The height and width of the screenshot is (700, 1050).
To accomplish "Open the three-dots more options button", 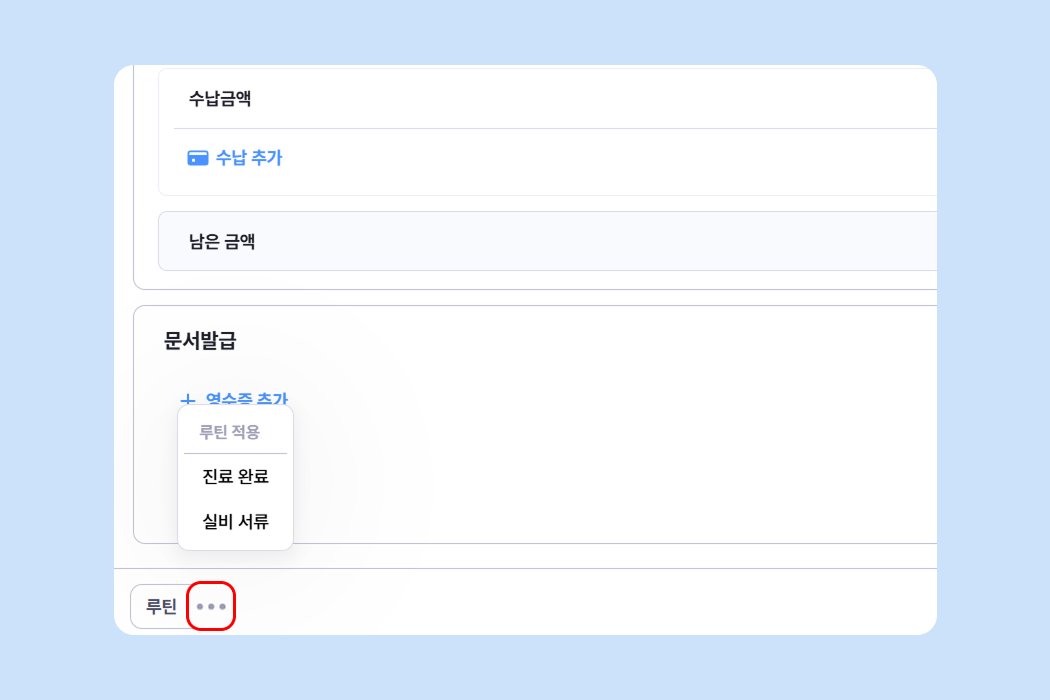I will click(211, 606).
